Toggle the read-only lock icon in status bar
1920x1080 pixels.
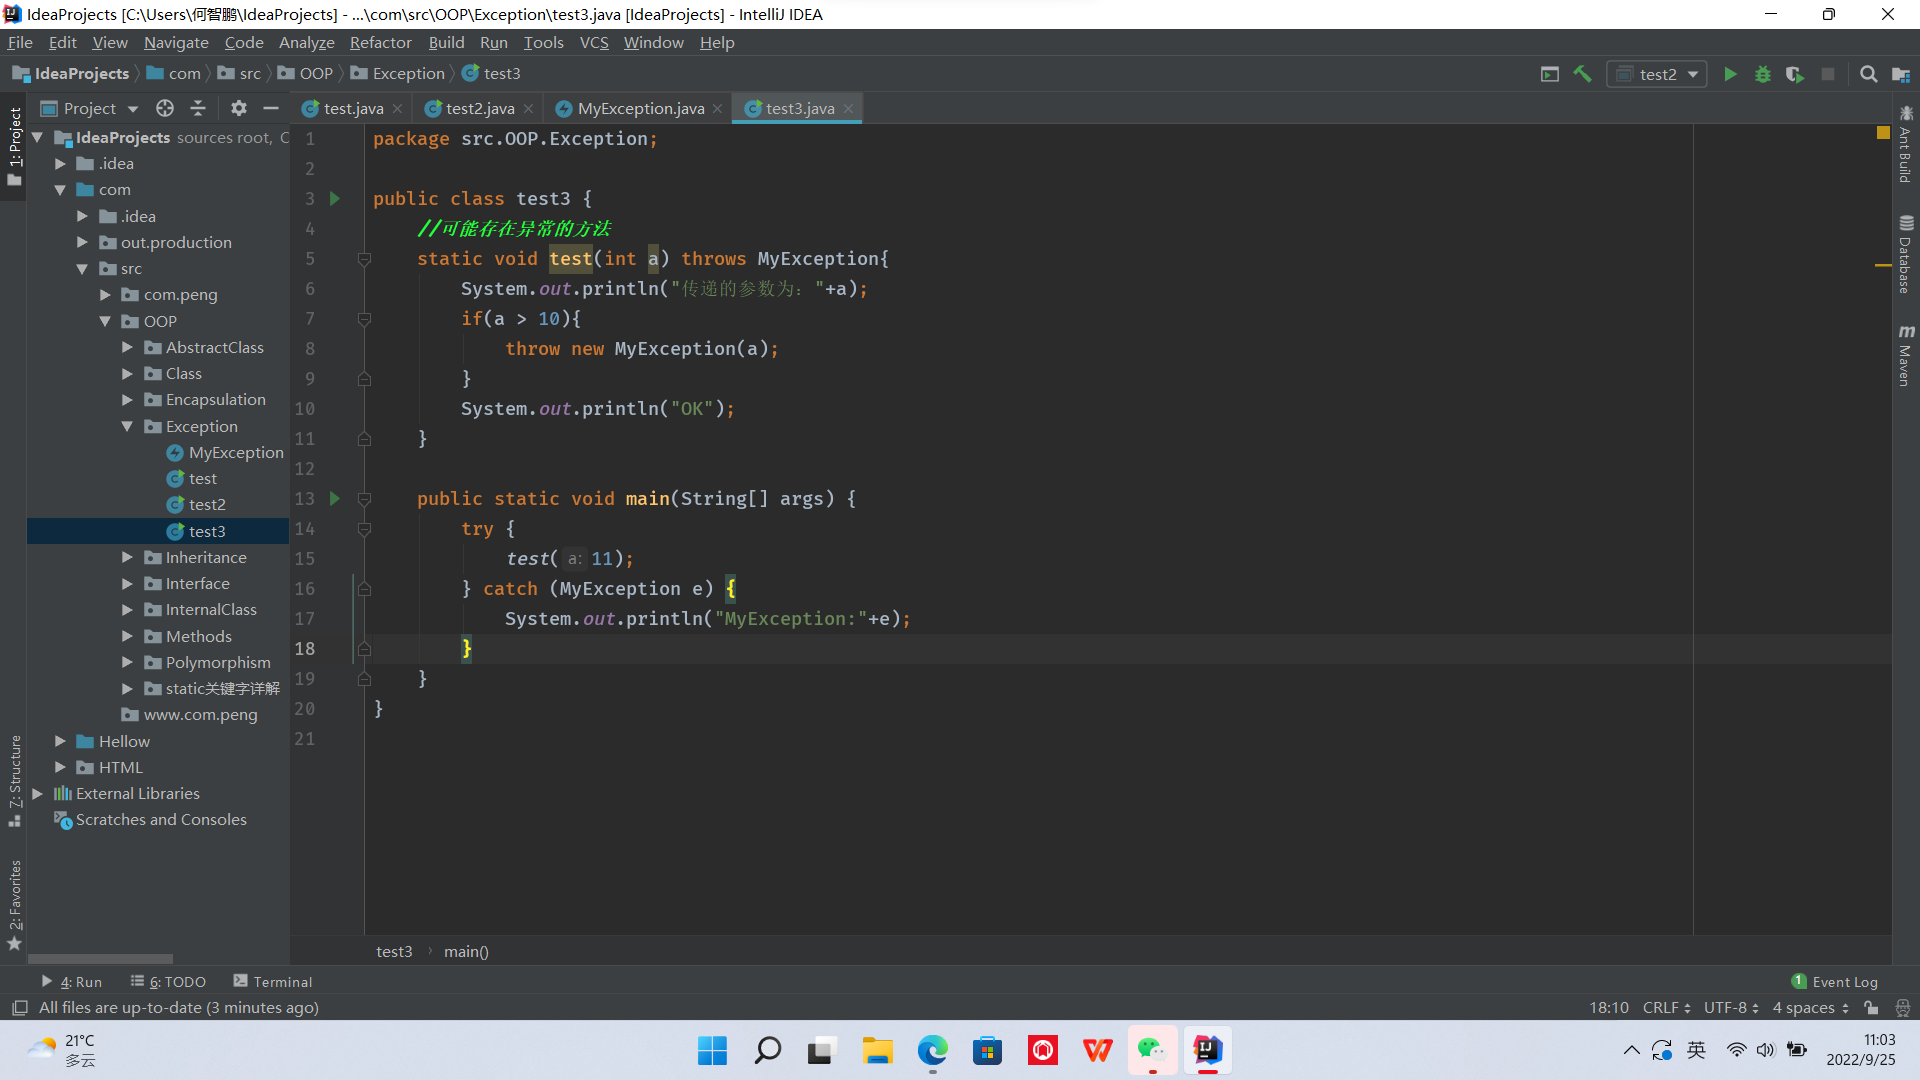[x=1871, y=1008]
